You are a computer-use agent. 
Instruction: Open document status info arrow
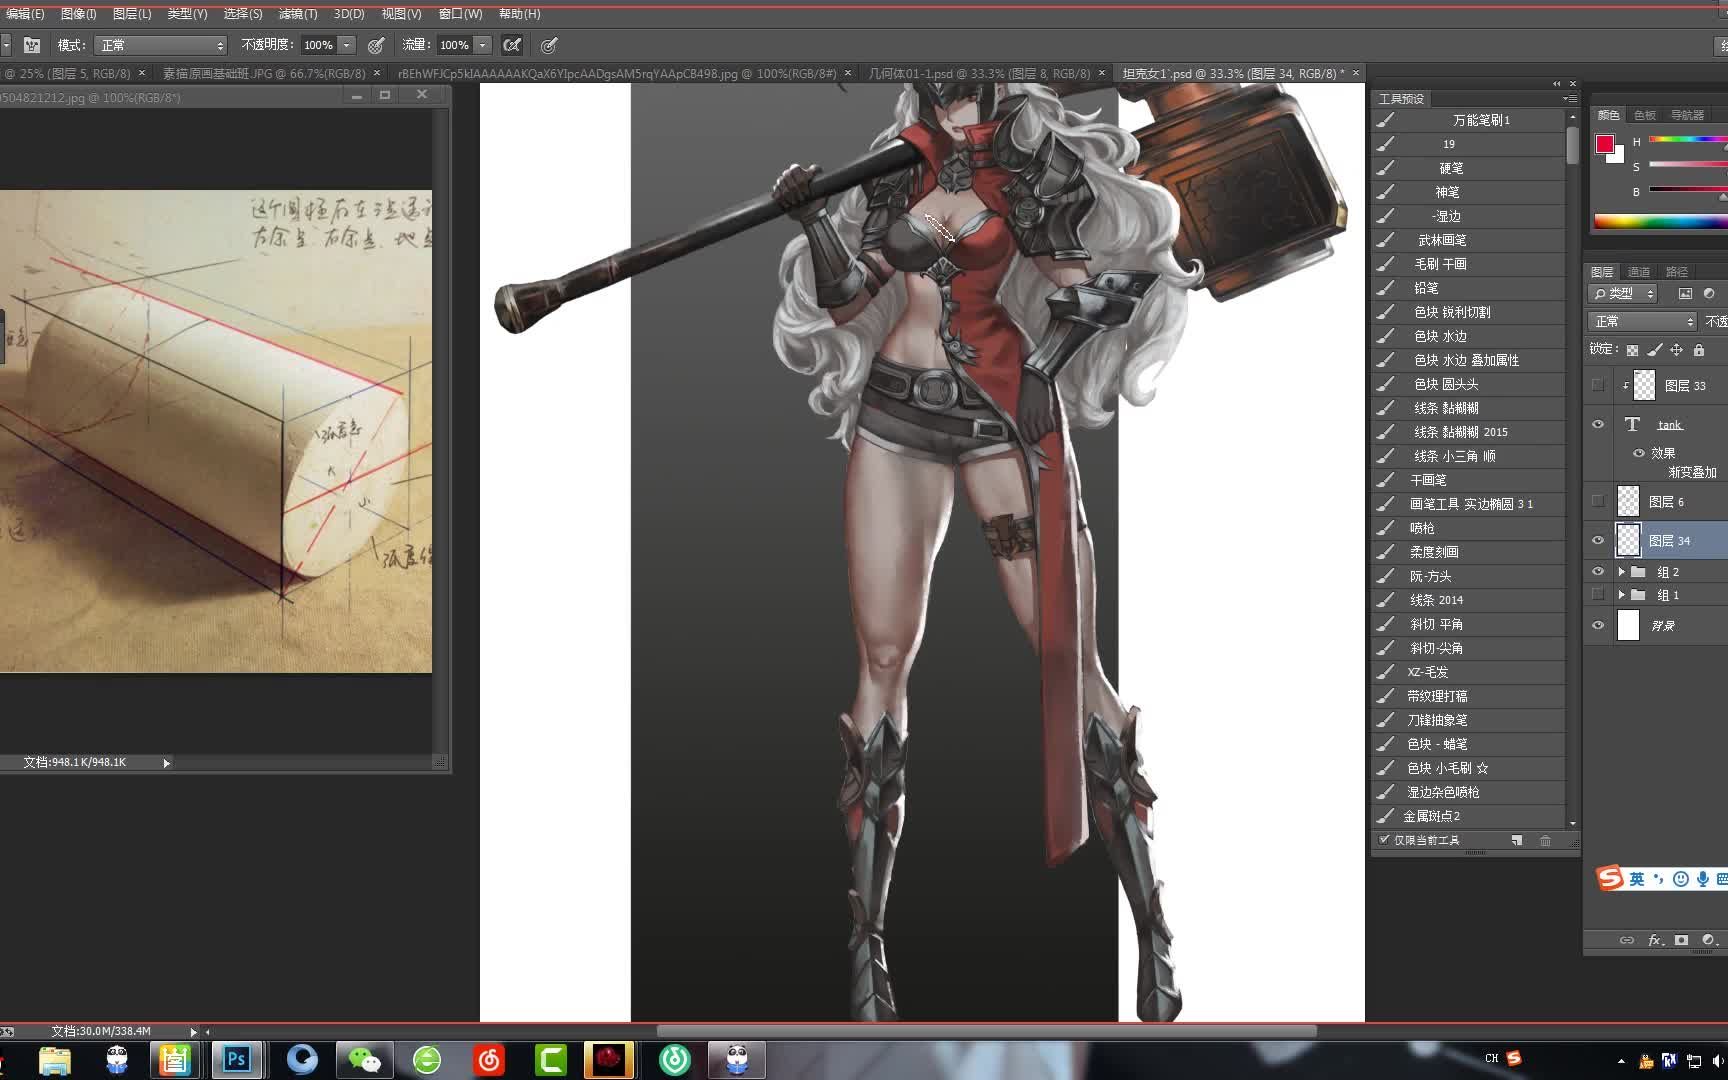[x=193, y=1031]
